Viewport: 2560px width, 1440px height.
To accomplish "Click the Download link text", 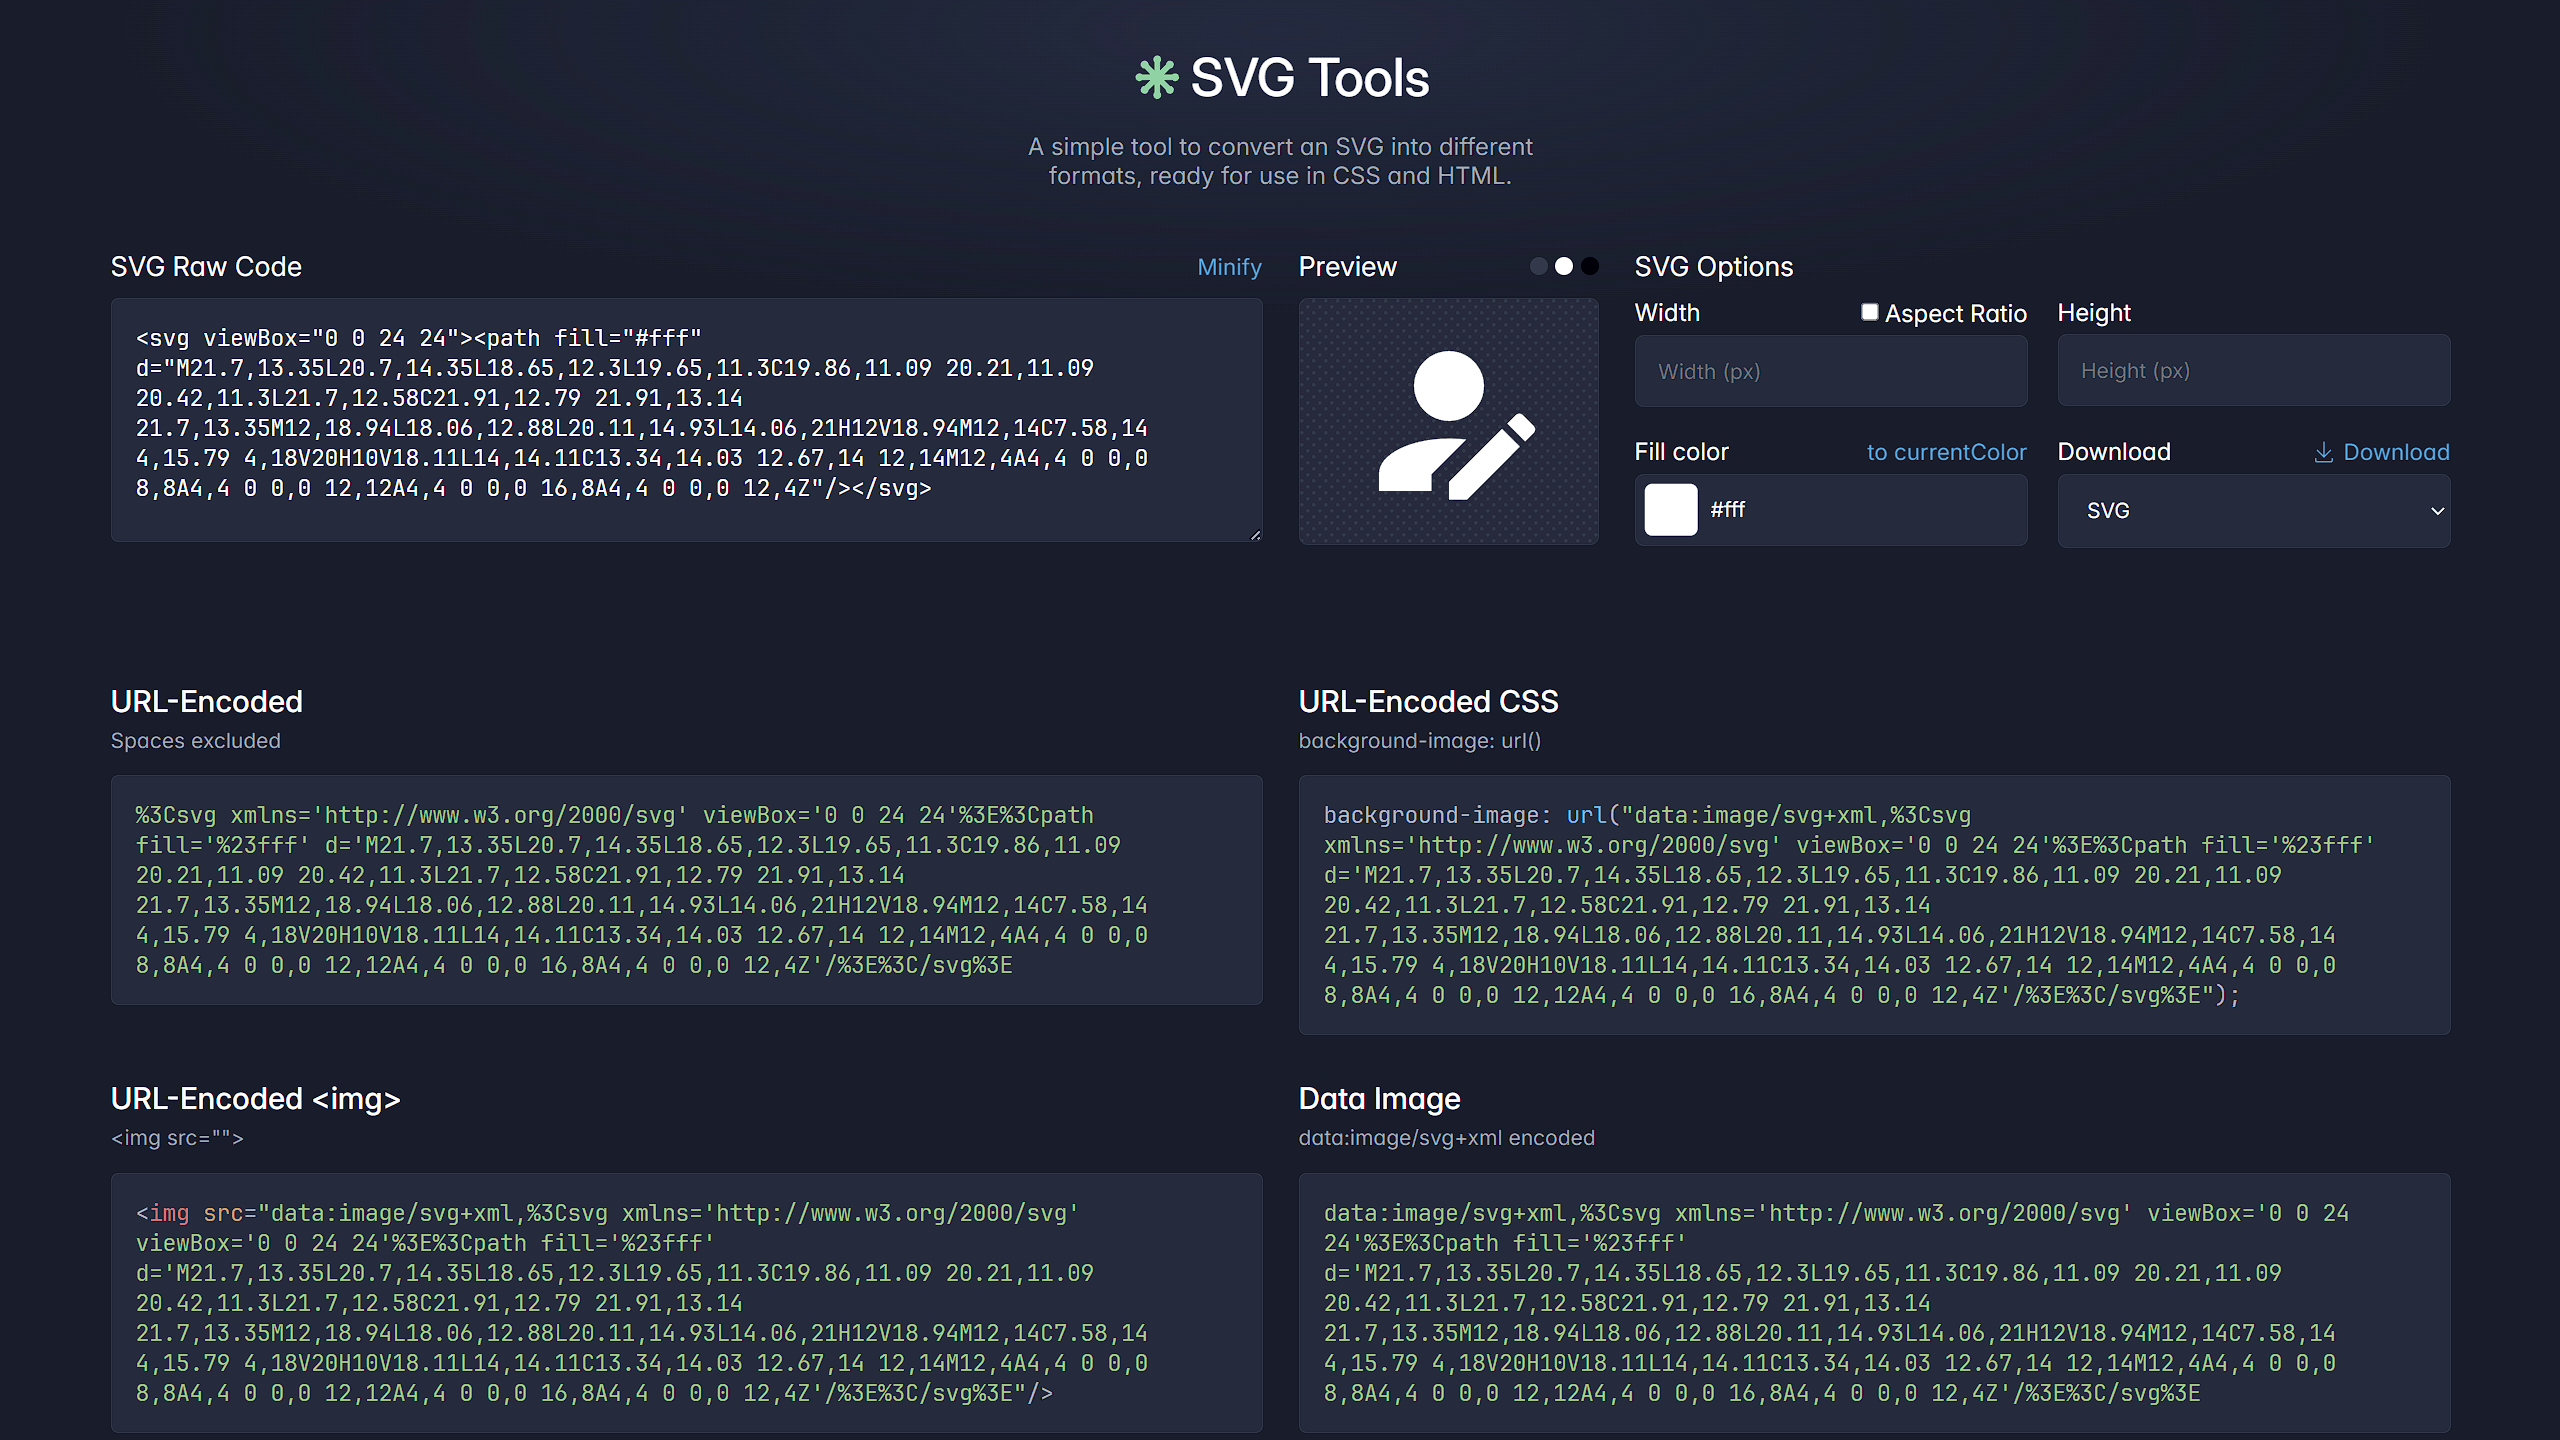I will (2396, 452).
